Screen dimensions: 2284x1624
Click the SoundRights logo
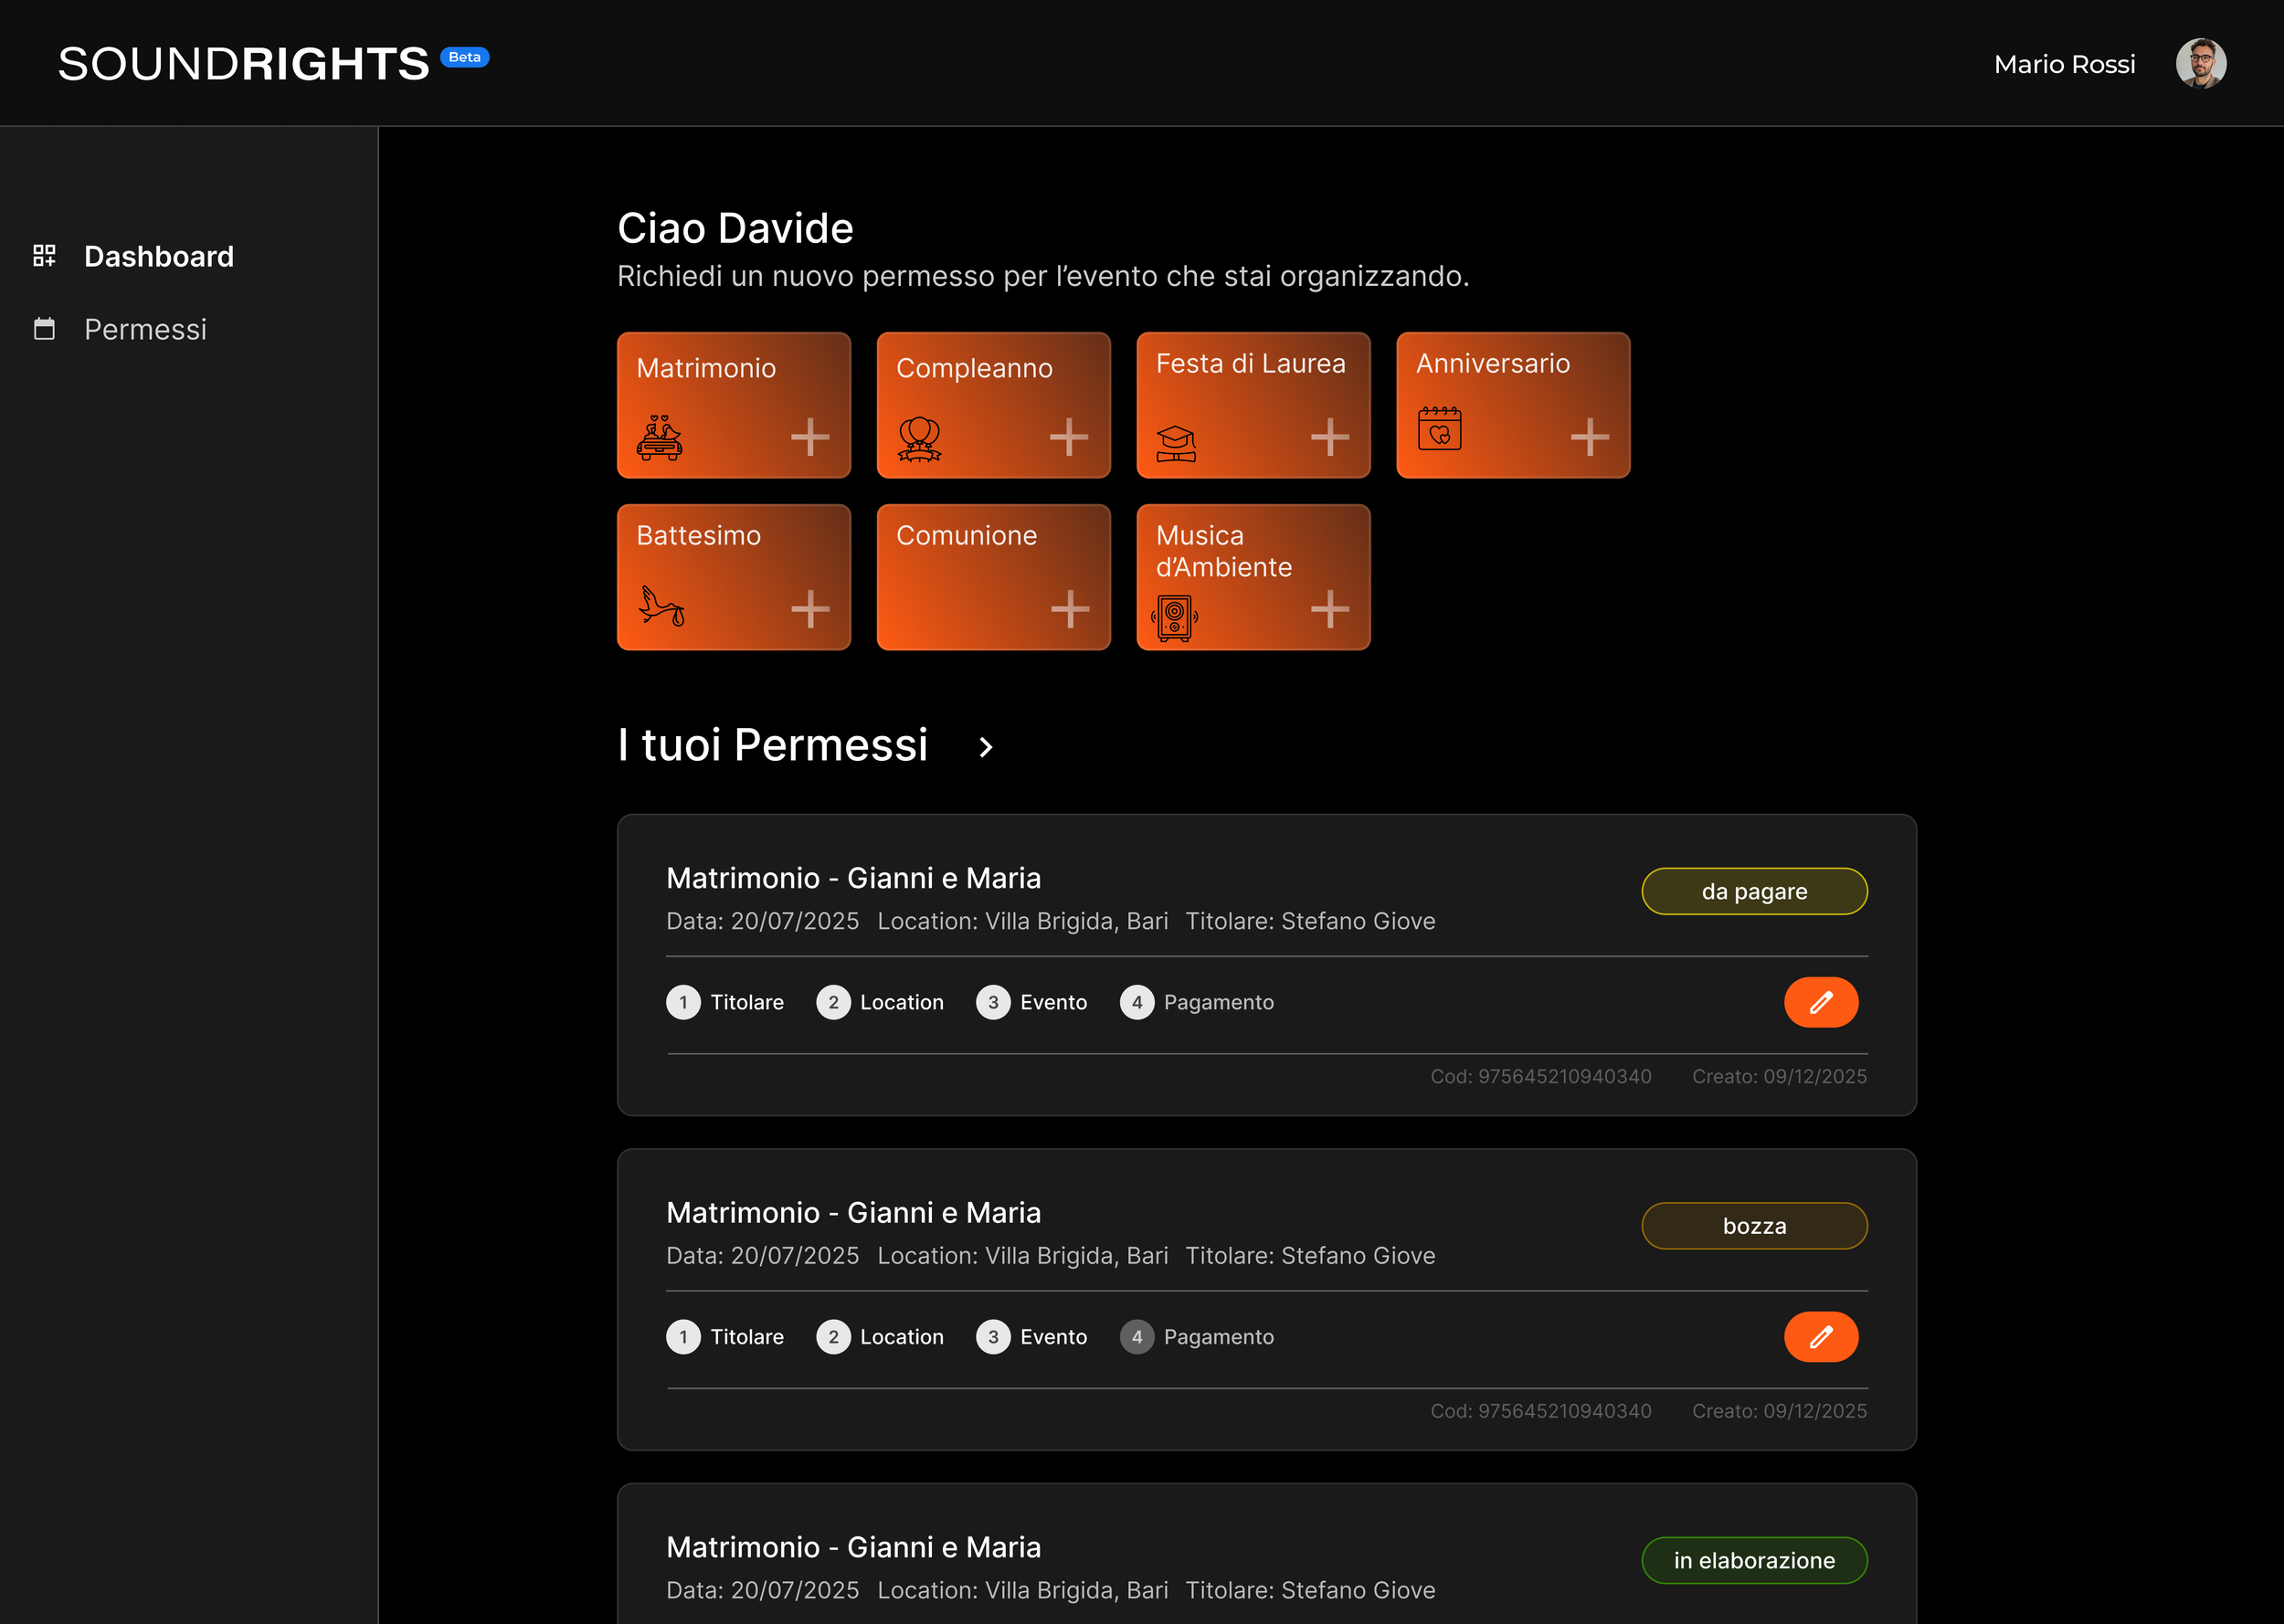point(244,64)
